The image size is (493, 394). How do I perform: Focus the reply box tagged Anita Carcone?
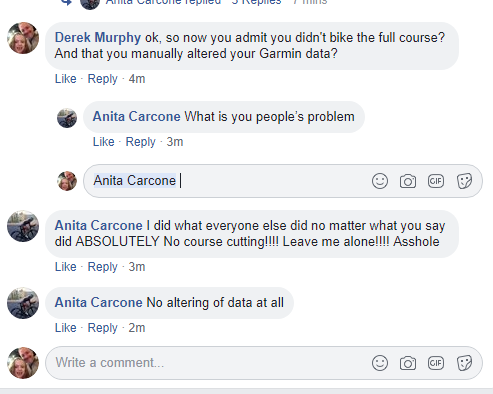point(283,181)
